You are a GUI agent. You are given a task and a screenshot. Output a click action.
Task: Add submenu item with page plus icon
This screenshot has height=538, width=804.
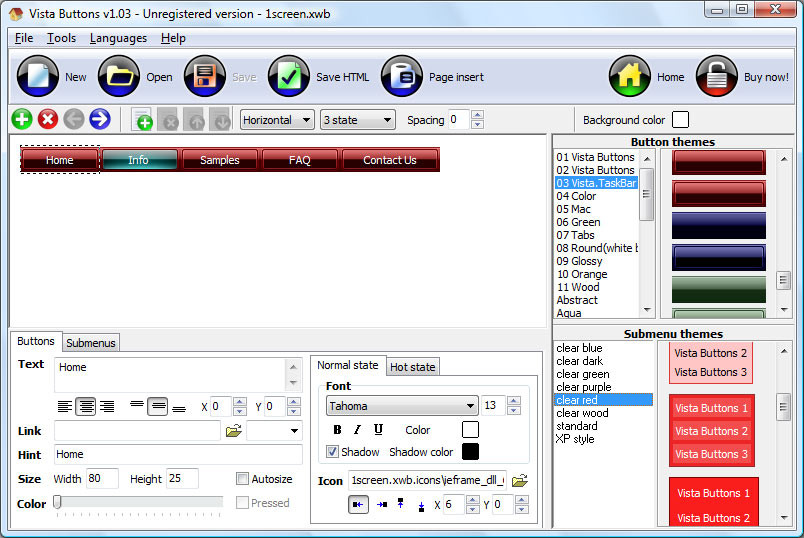pyautogui.click(x=143, y=119)
